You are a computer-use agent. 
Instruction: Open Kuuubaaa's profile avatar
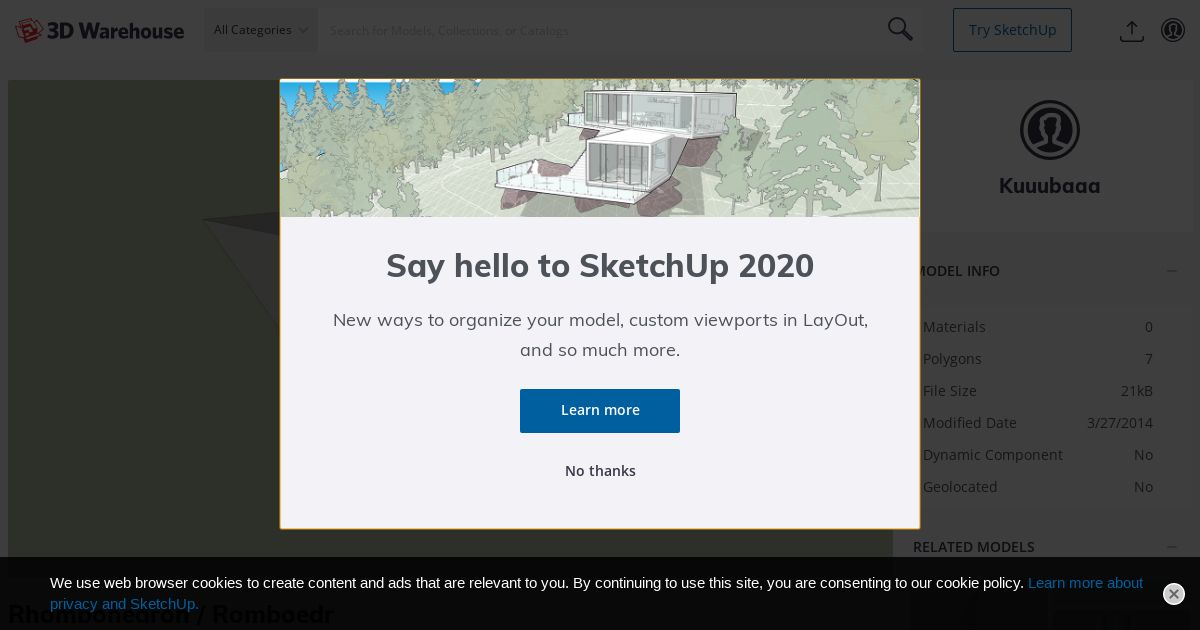click(x=1049, y=130)
